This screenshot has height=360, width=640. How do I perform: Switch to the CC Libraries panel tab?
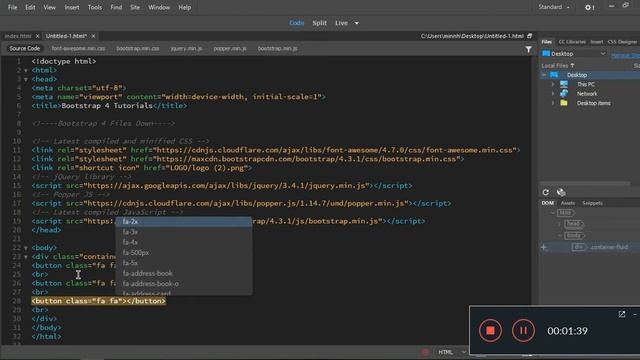(572, 42)
